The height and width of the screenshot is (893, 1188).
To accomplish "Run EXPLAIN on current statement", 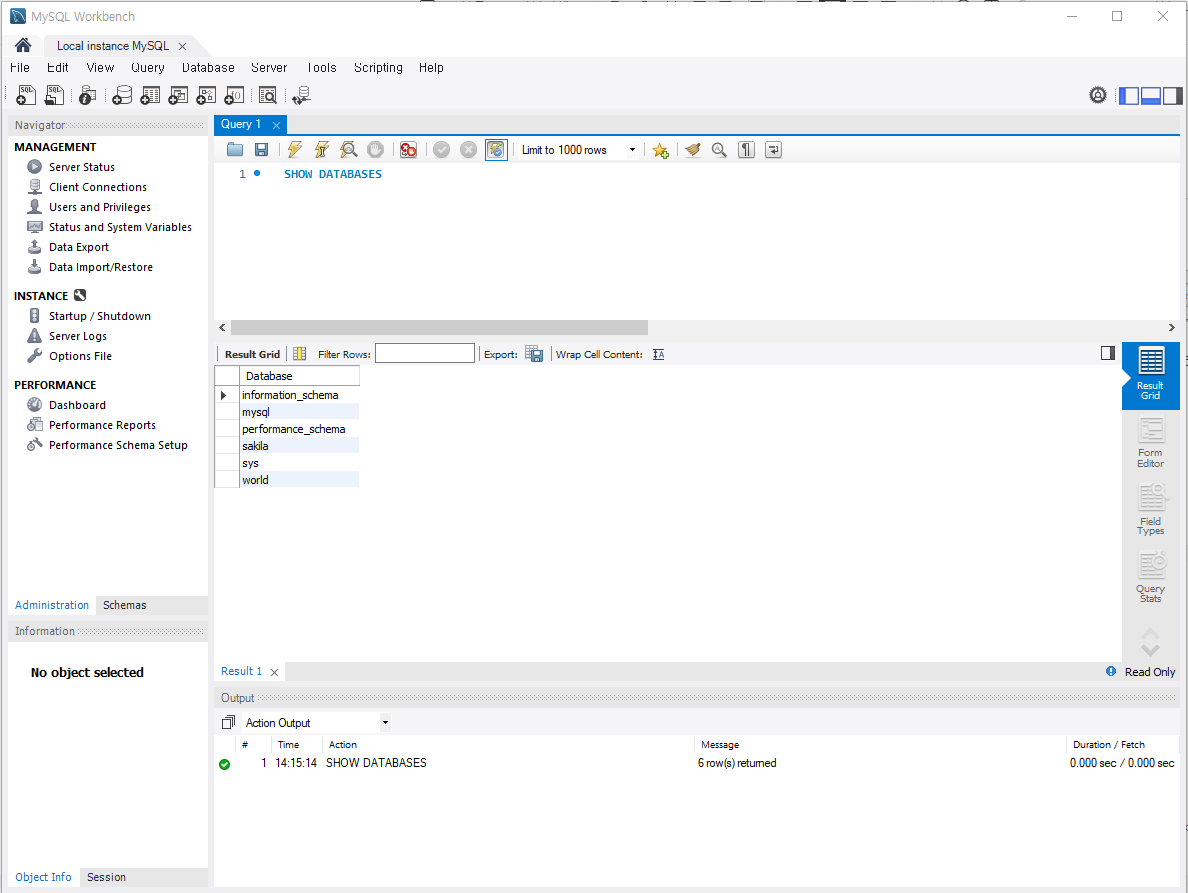I will (x=349, y=150).
